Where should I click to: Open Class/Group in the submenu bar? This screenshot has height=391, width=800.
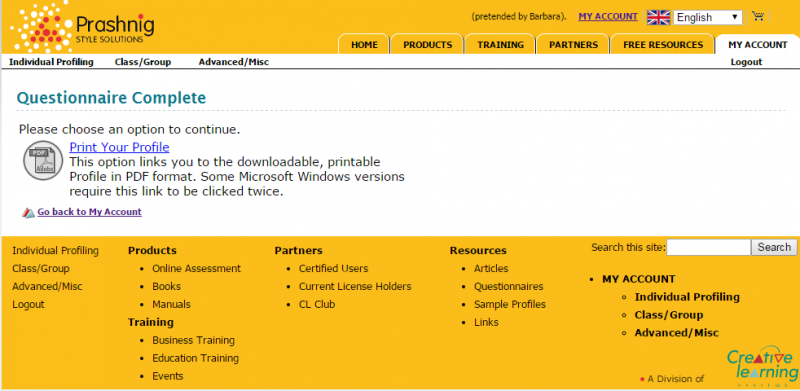tap(143, 62)
